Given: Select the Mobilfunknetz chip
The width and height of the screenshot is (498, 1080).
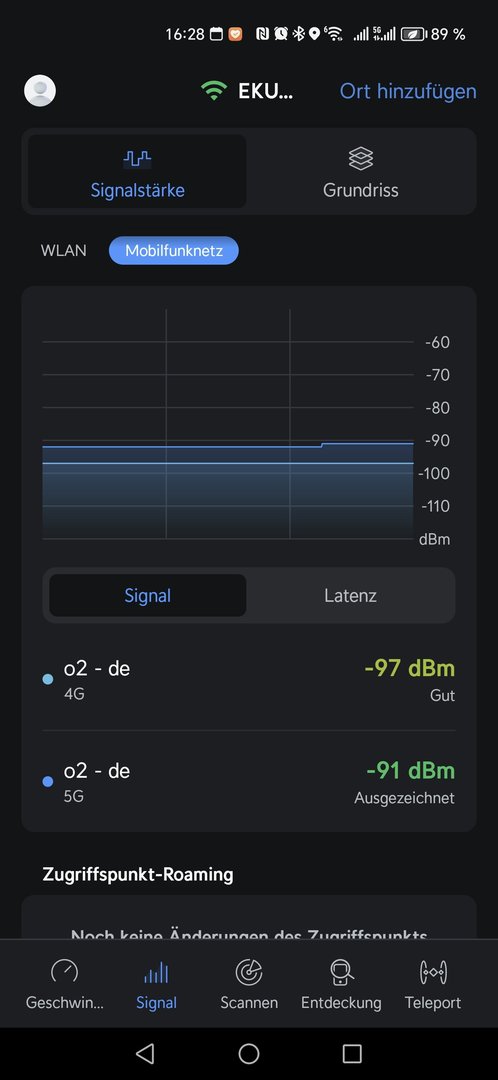Looking at the screenshot, I should (174, 250).
